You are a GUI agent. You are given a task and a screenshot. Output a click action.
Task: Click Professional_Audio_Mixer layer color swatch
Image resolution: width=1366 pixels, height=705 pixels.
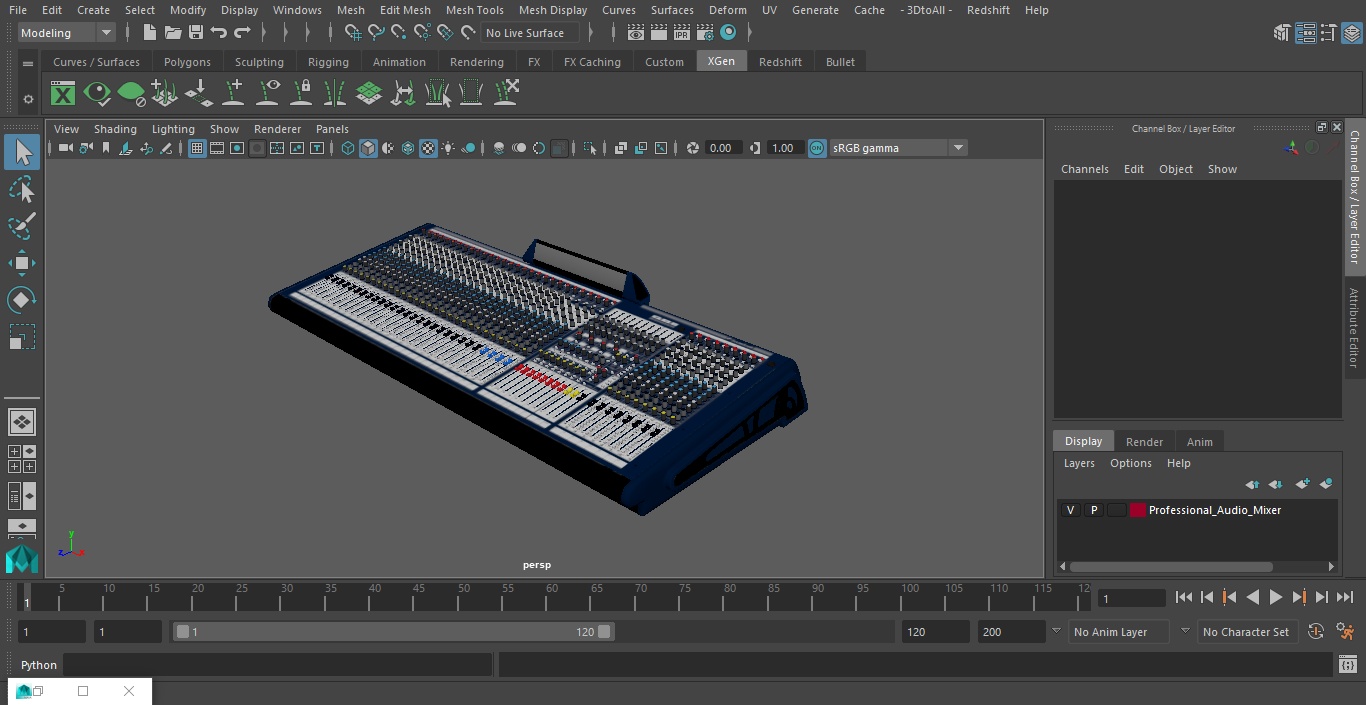click(x=1138, y=510)
